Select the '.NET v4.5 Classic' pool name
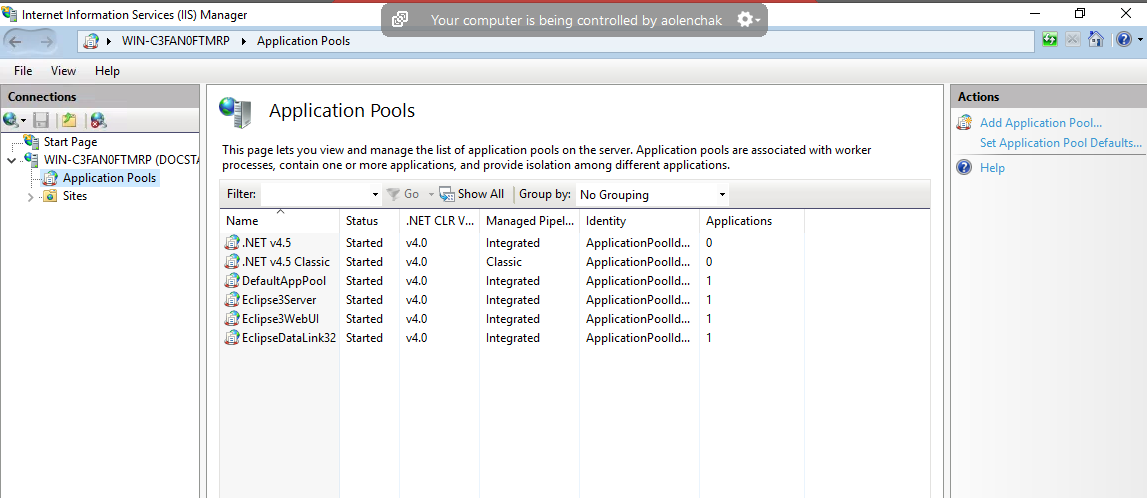 point(286,261)
